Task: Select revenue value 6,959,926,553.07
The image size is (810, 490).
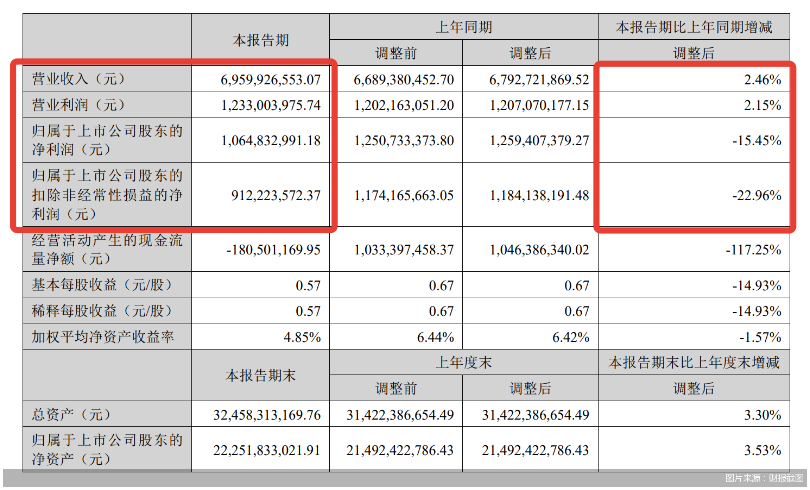Action: pyautogui.click(x=259, y=78)
